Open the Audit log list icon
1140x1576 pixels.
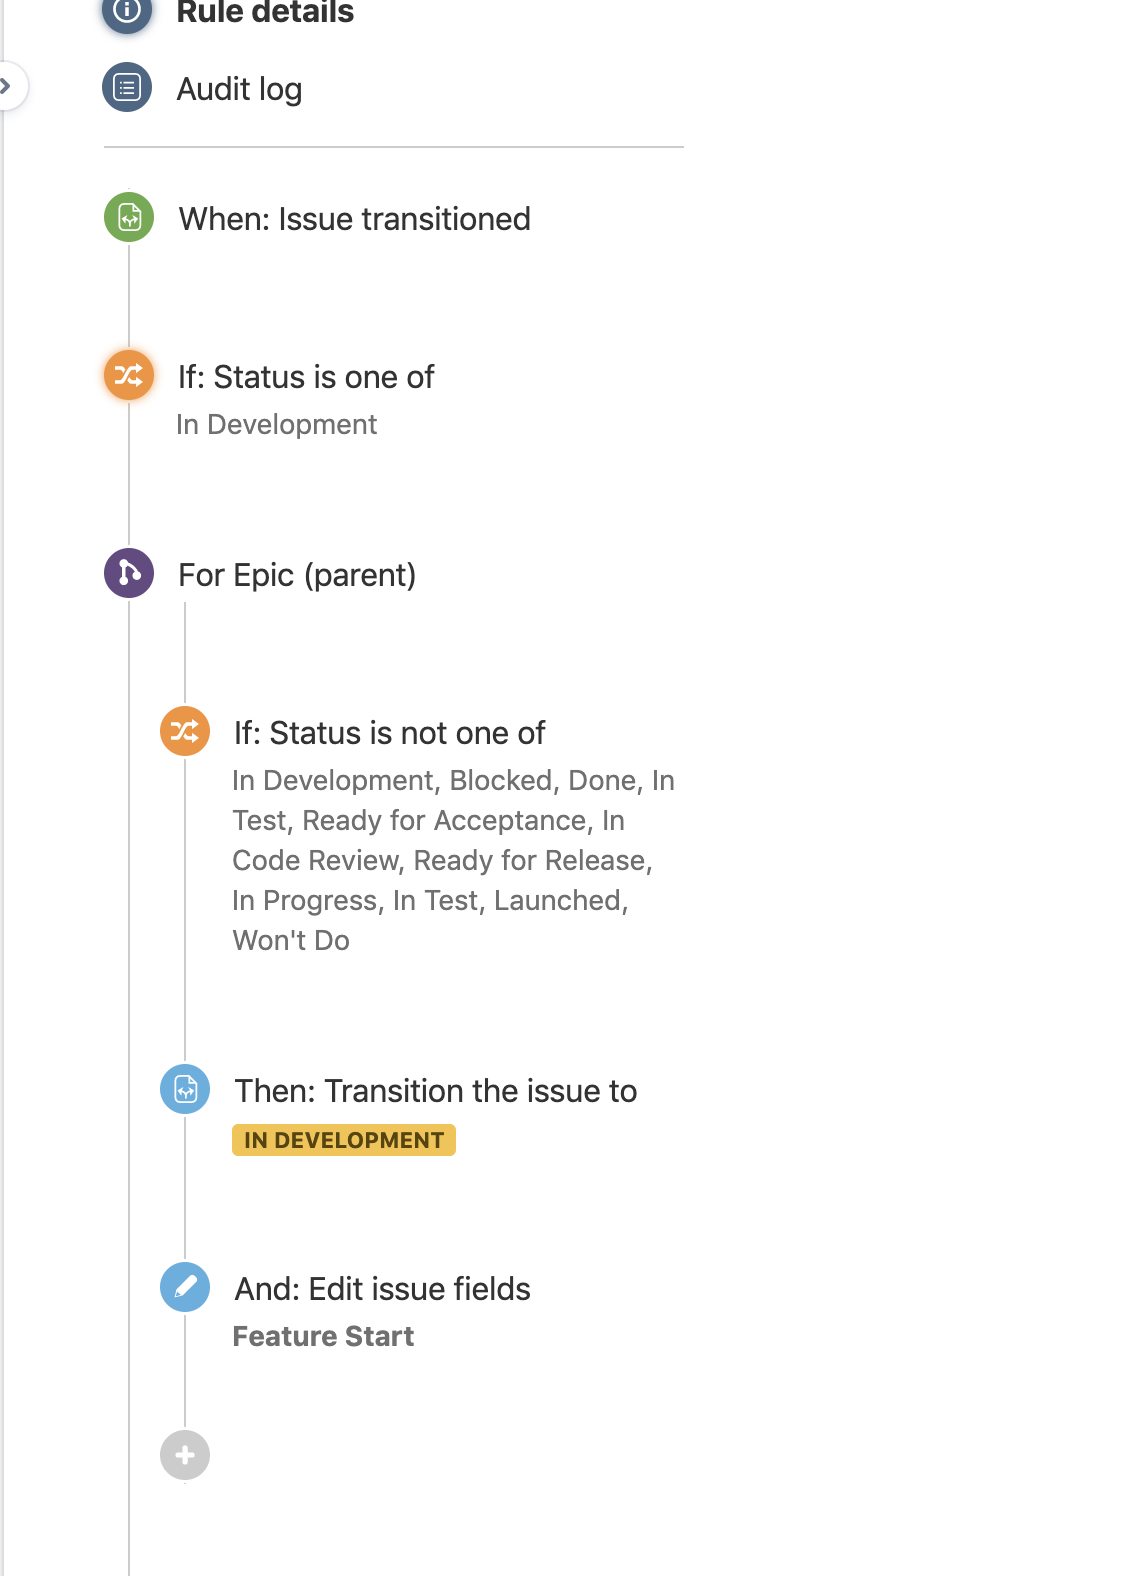click(127, 88)
